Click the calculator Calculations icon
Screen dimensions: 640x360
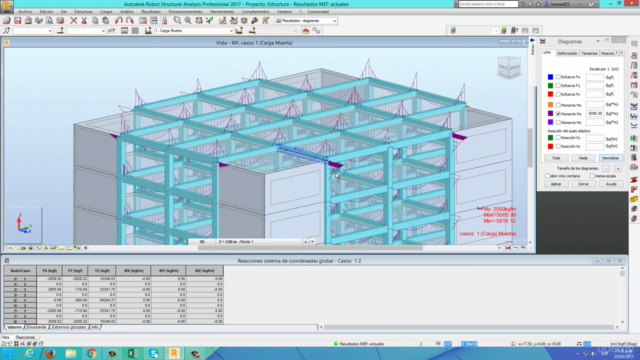[x=143, y=20]
